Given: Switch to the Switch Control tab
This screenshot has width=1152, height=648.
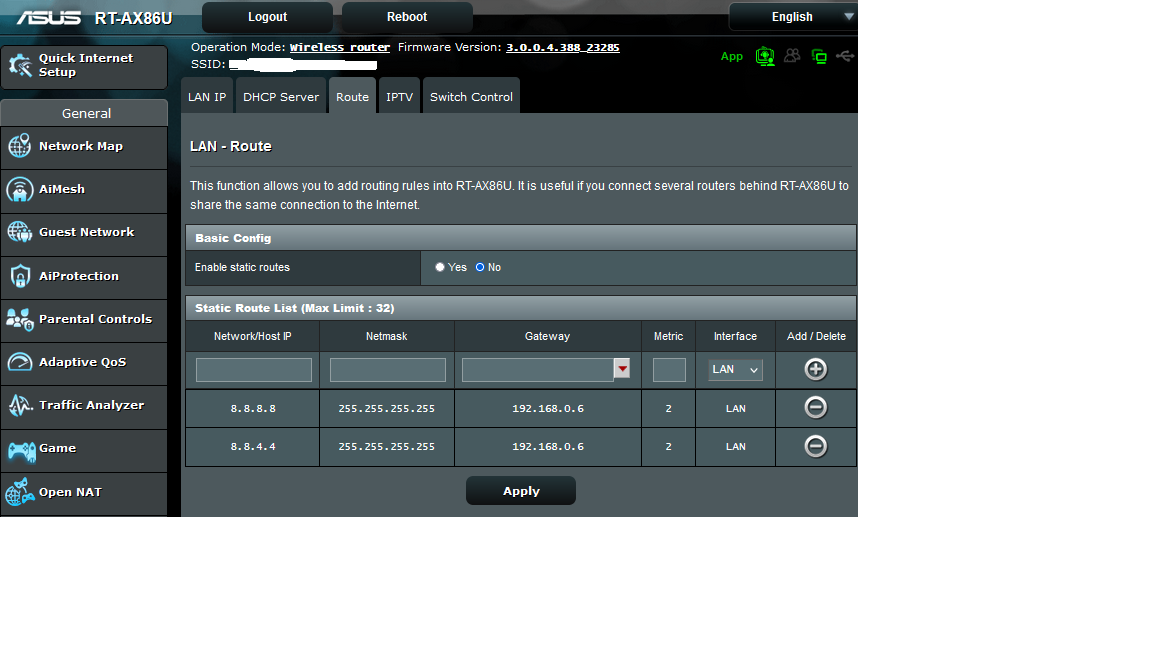Looking at the screenshot, I should (471, 97).
